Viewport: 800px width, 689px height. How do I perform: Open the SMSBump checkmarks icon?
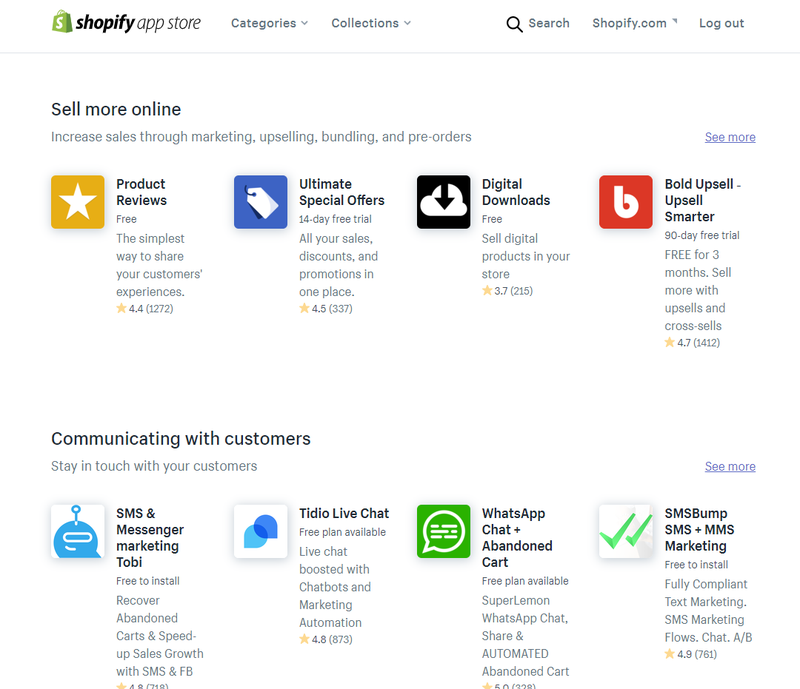coord(626,531)
